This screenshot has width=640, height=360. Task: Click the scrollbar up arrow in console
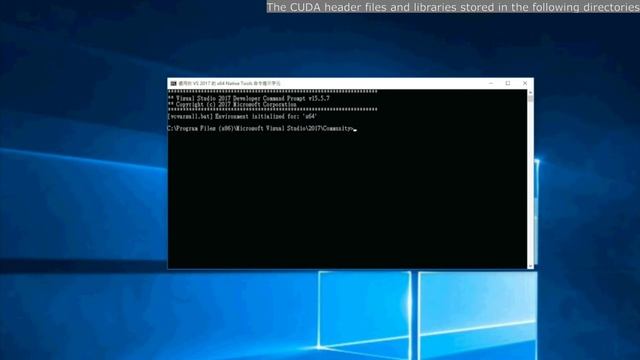530,93
